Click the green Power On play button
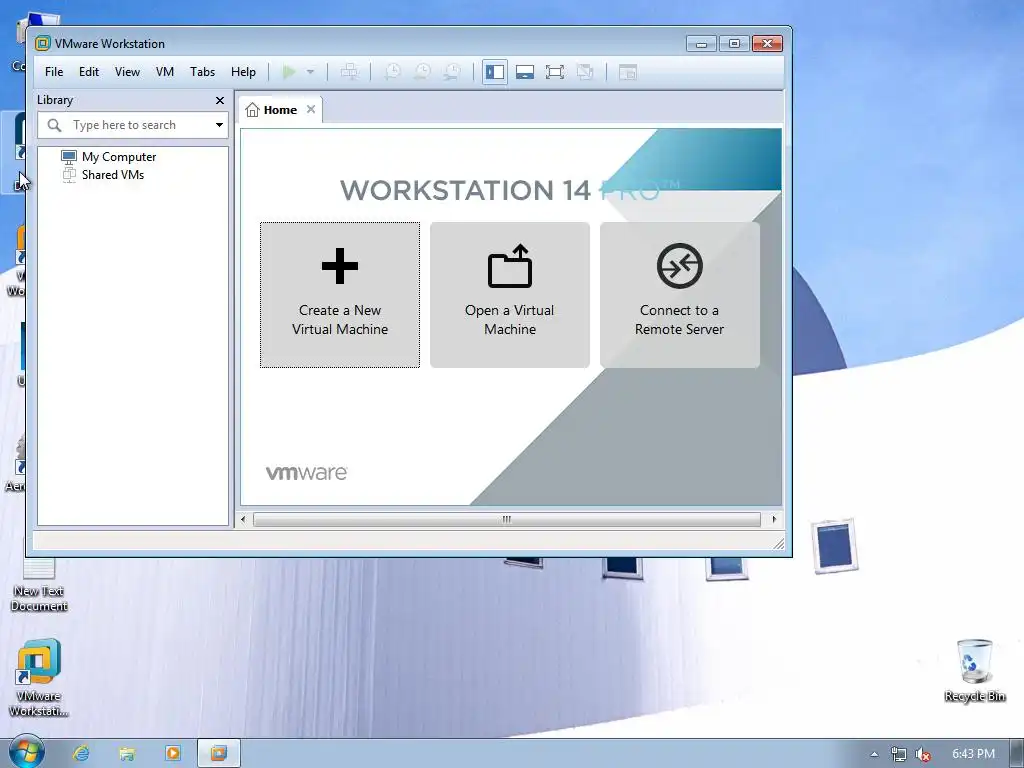Screen dimensions: 1024x768 [x=289, y=72]
